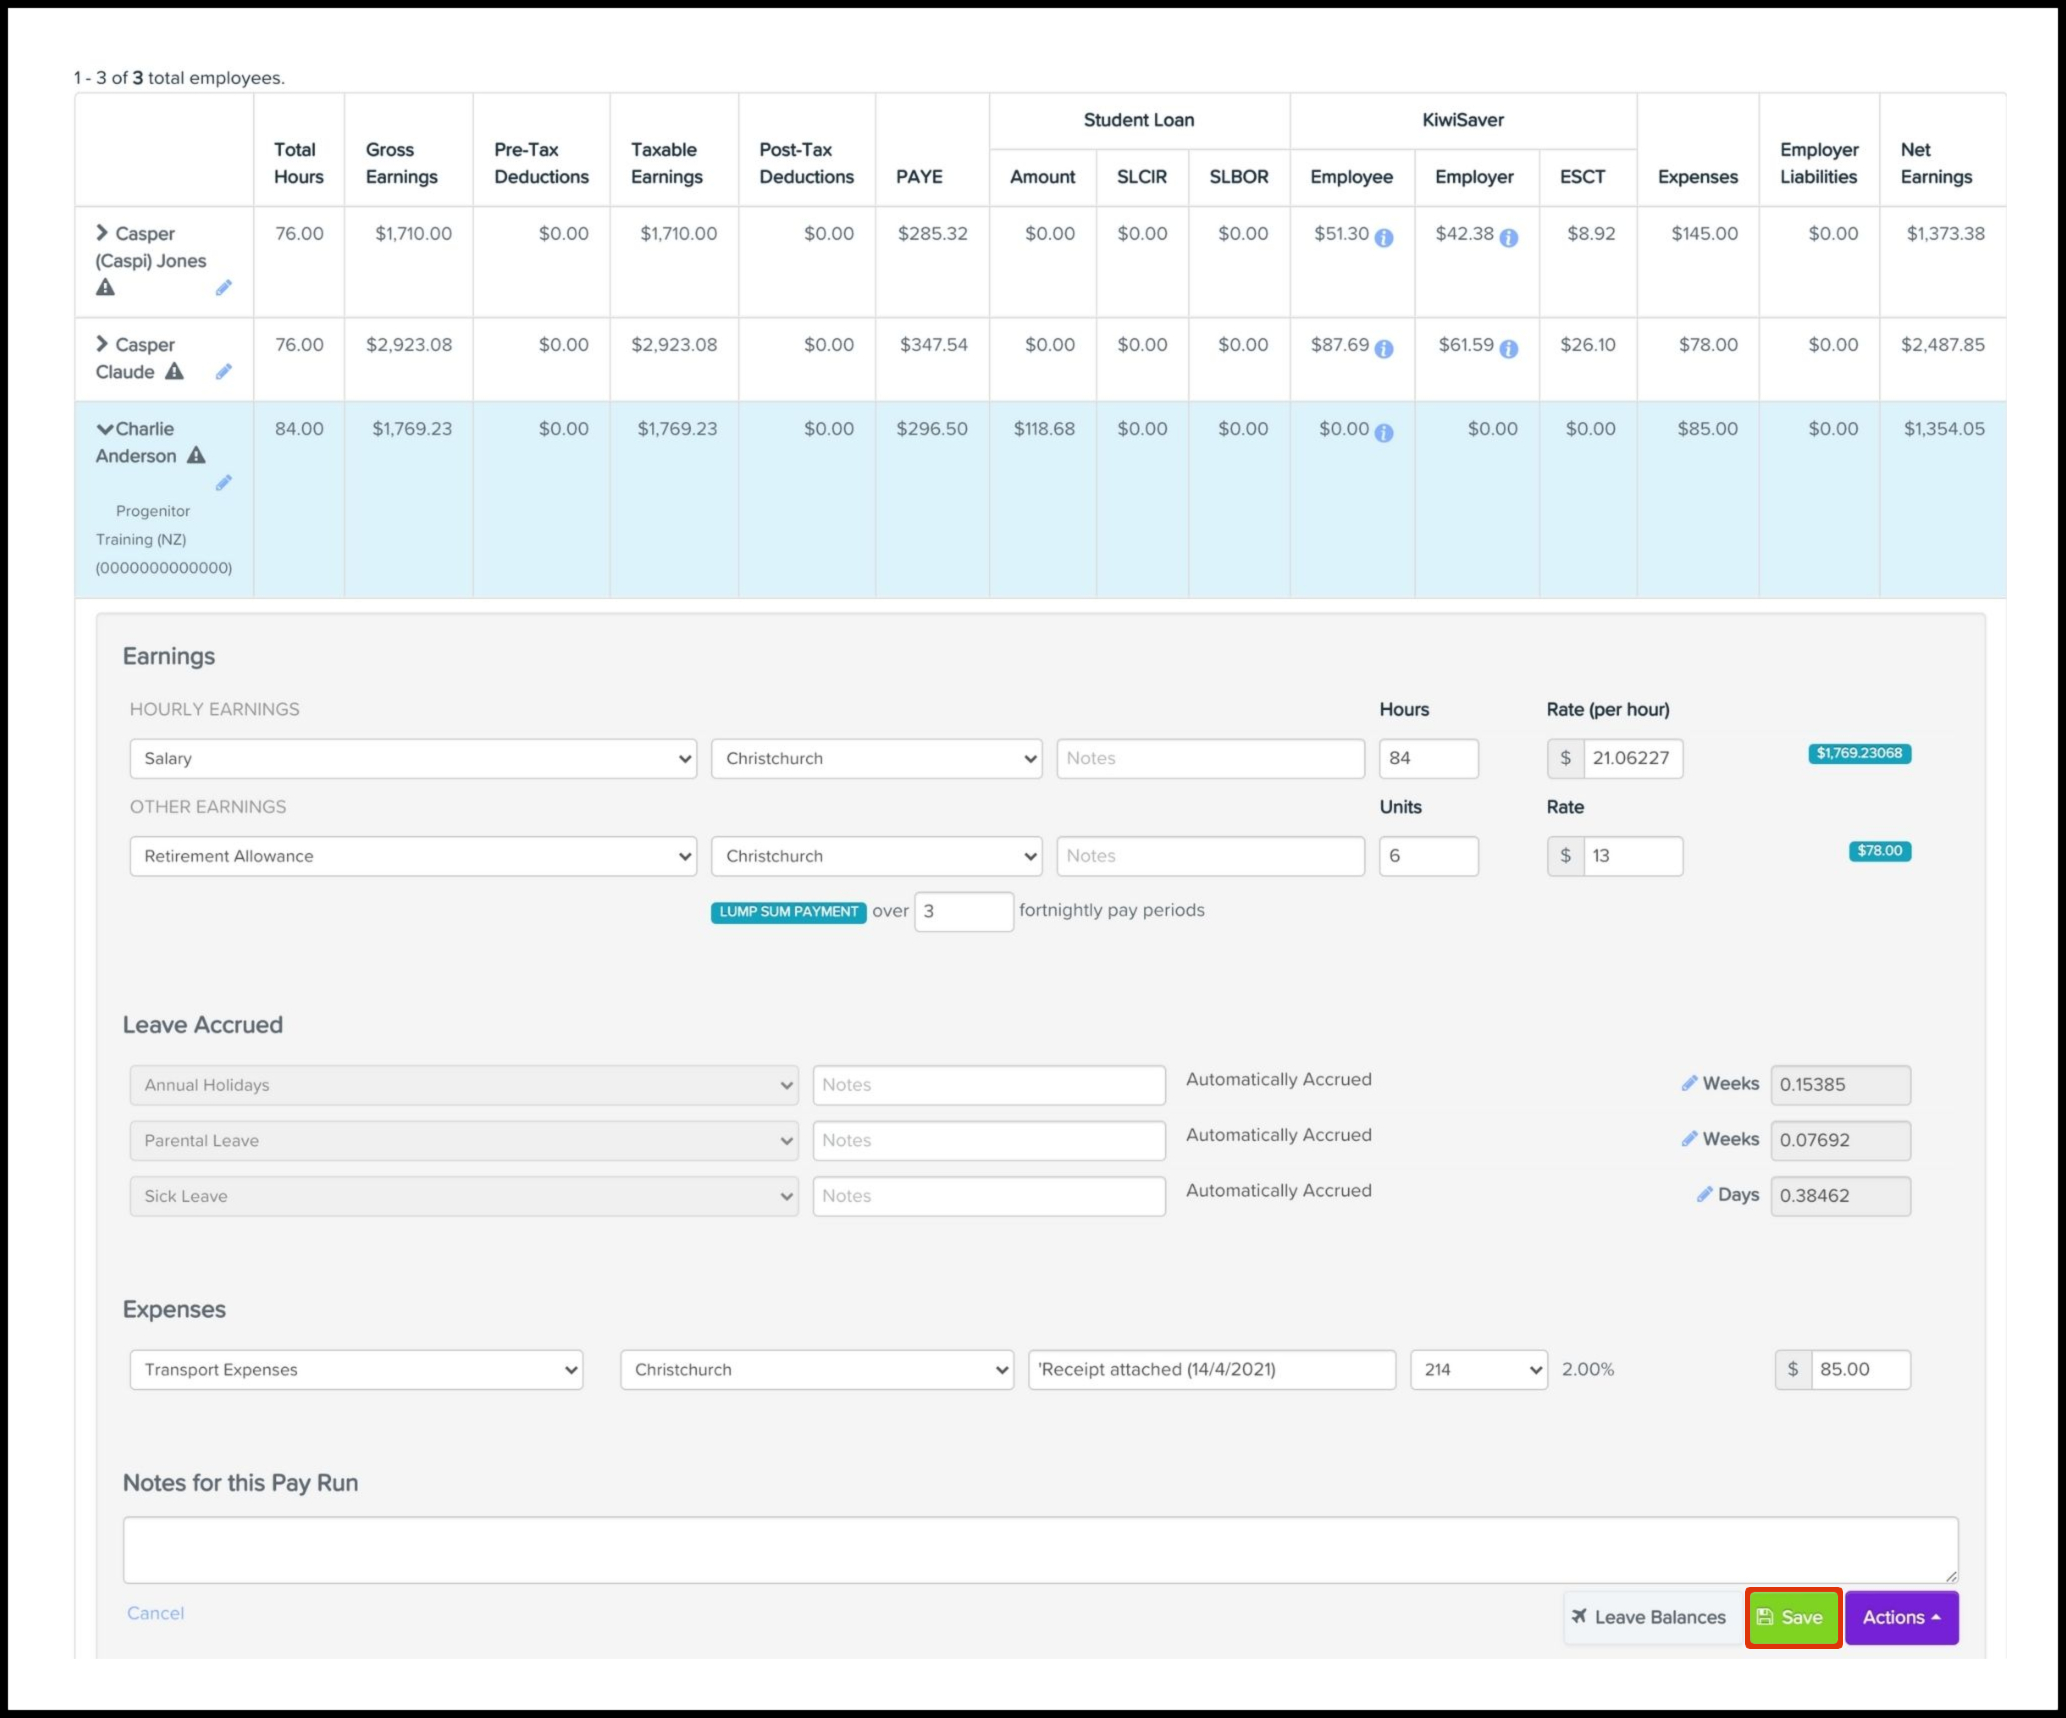Click info icon beside $51.30 KiwiSaver Employee
This screenshot has width=2066, height=1718.
pyautogui.click(x=1383, y=238)
